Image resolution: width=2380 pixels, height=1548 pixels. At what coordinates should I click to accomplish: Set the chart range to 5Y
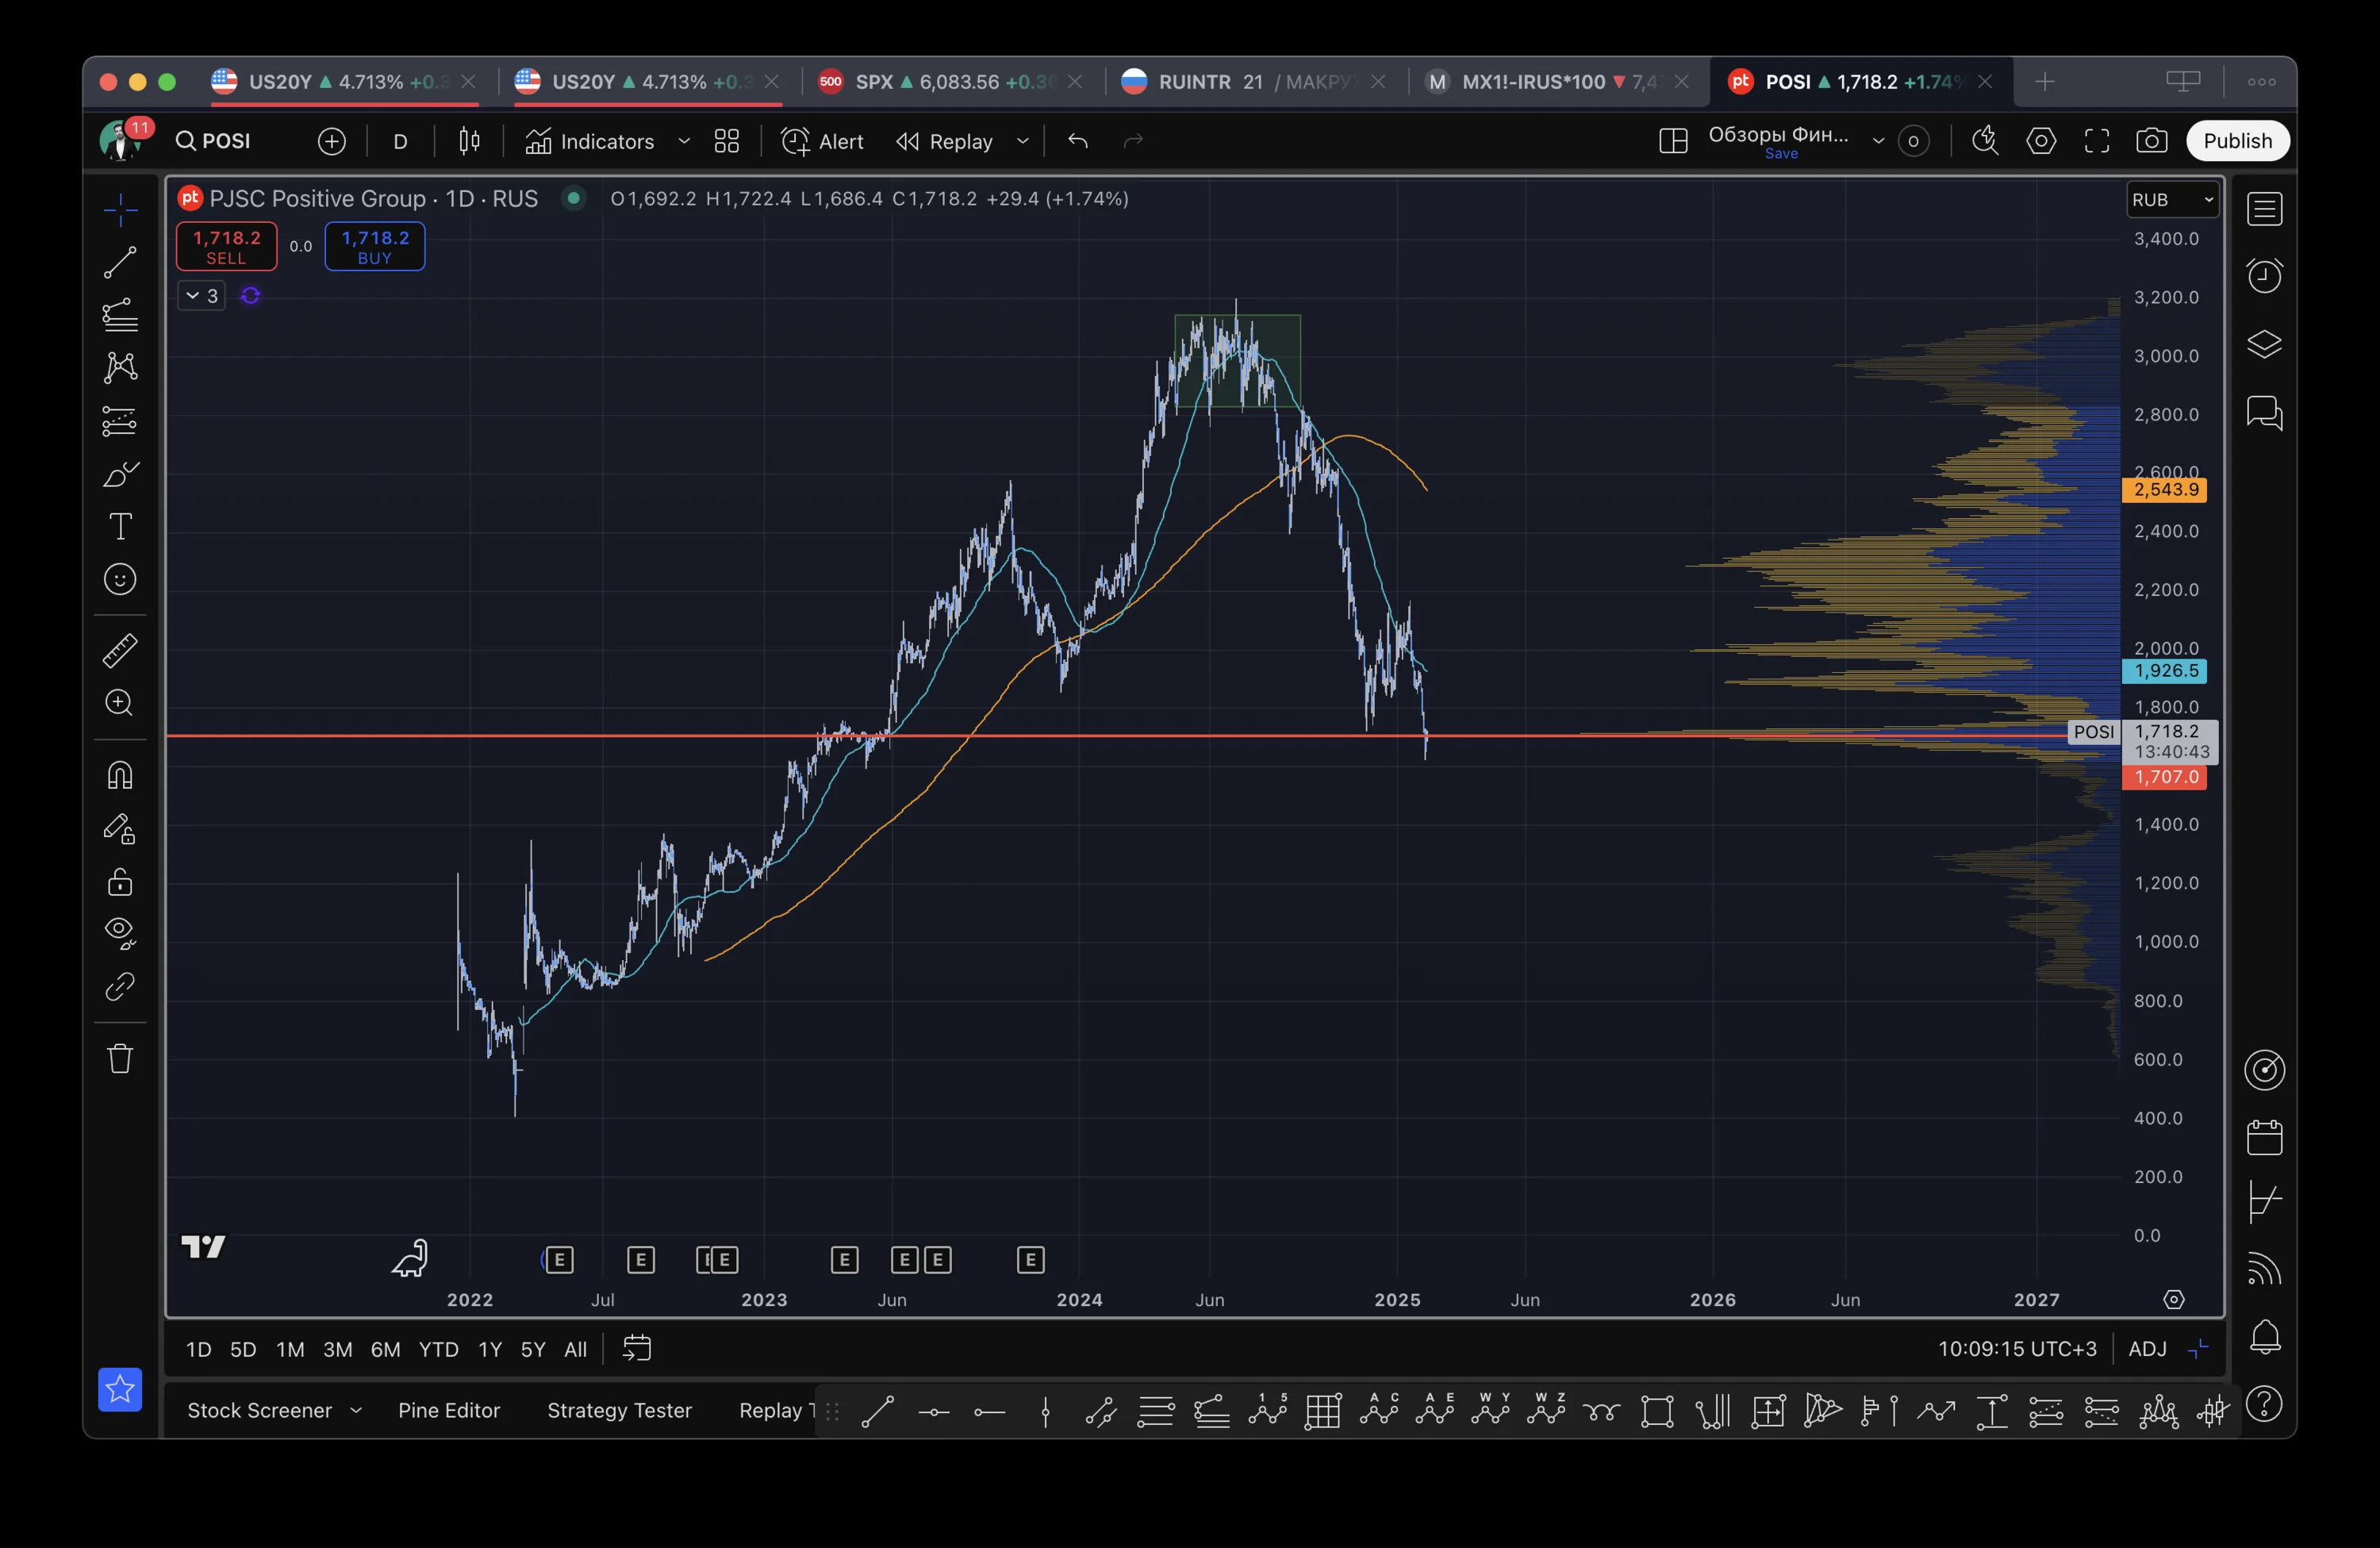point(533,1349)
